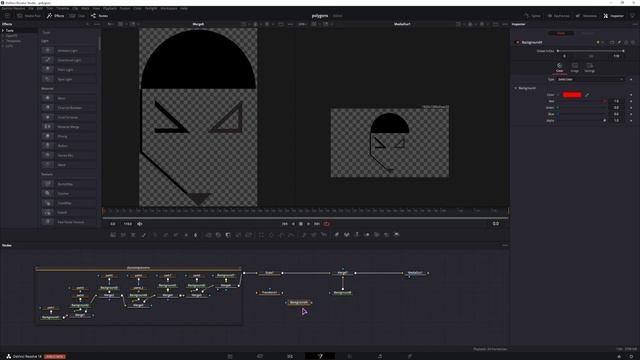Screen dimensions: 640x360
Task: Open the Metadata panel button
Action: pyautogui.click(x=586, y=16)
